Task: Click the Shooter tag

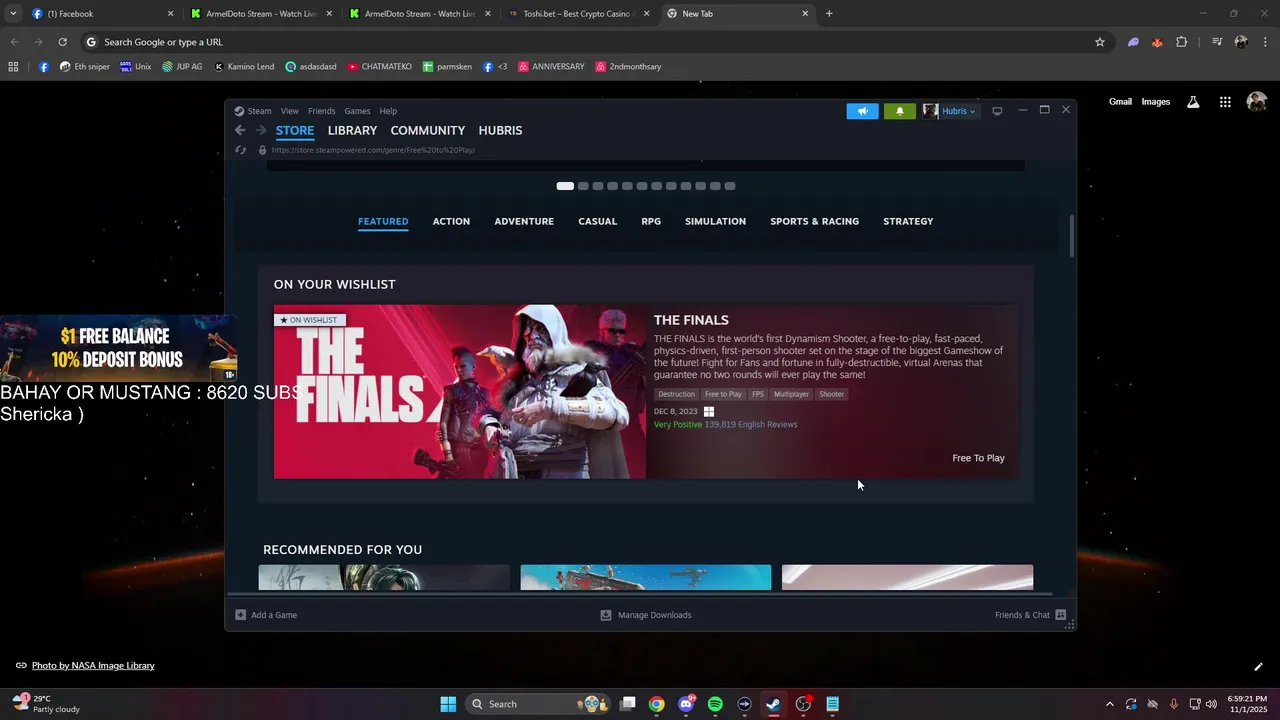Action: pos(832,394)
